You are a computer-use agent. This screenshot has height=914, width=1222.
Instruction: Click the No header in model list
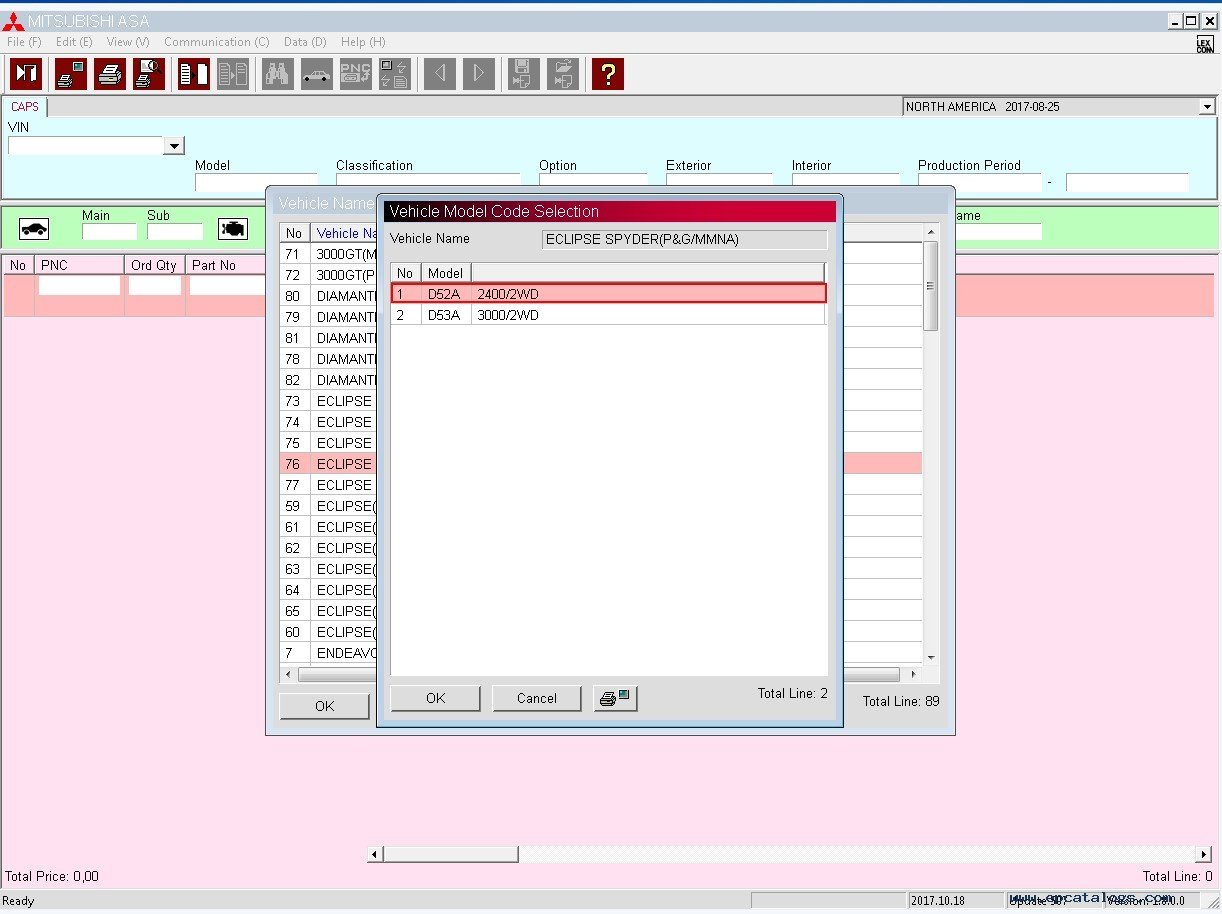pos(405,273)
